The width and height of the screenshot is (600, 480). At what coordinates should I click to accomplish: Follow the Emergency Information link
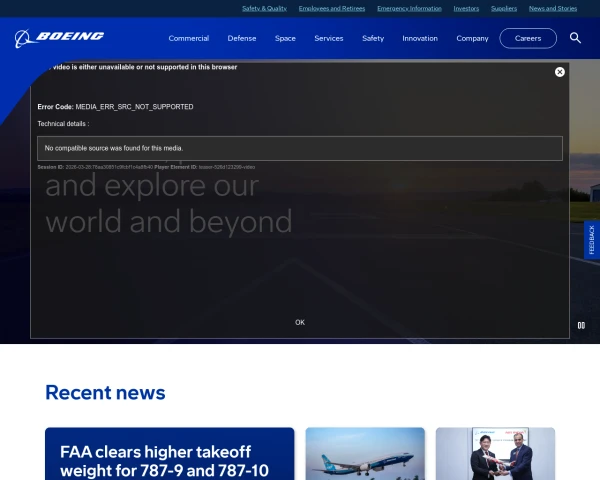409,8
